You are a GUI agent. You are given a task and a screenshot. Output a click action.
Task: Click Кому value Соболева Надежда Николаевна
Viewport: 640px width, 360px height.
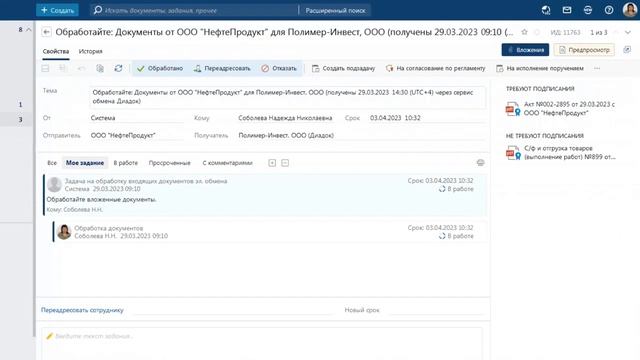coord(285,118)
